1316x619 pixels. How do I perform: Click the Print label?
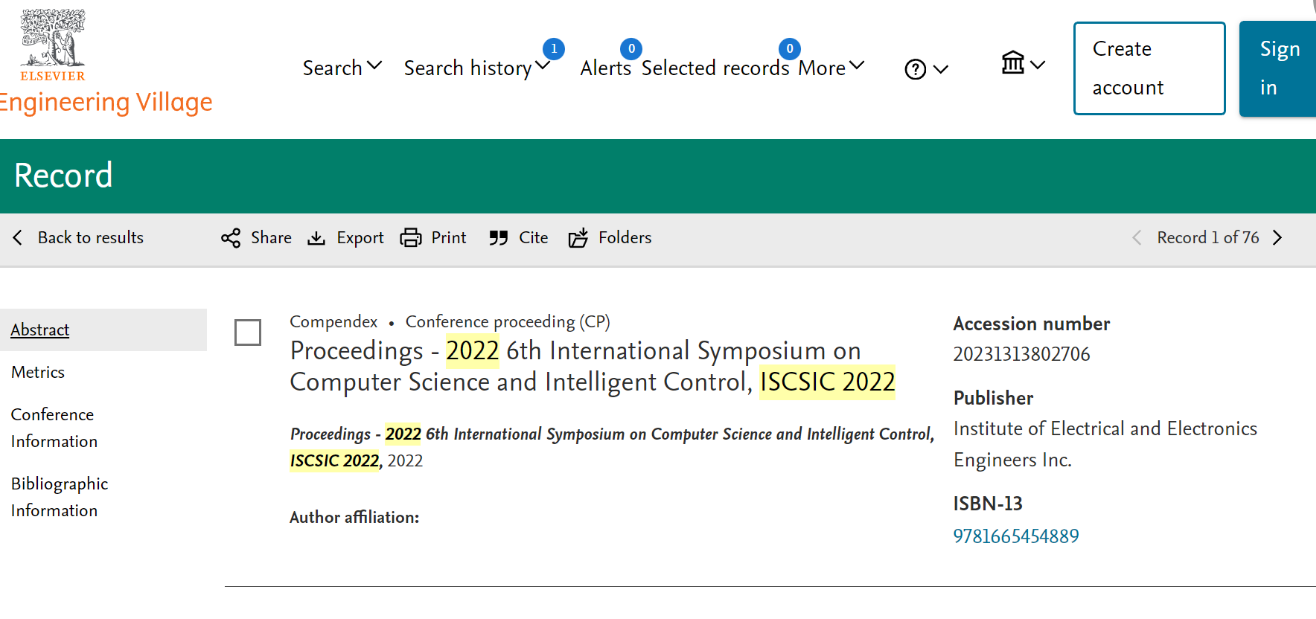point(449,237)
